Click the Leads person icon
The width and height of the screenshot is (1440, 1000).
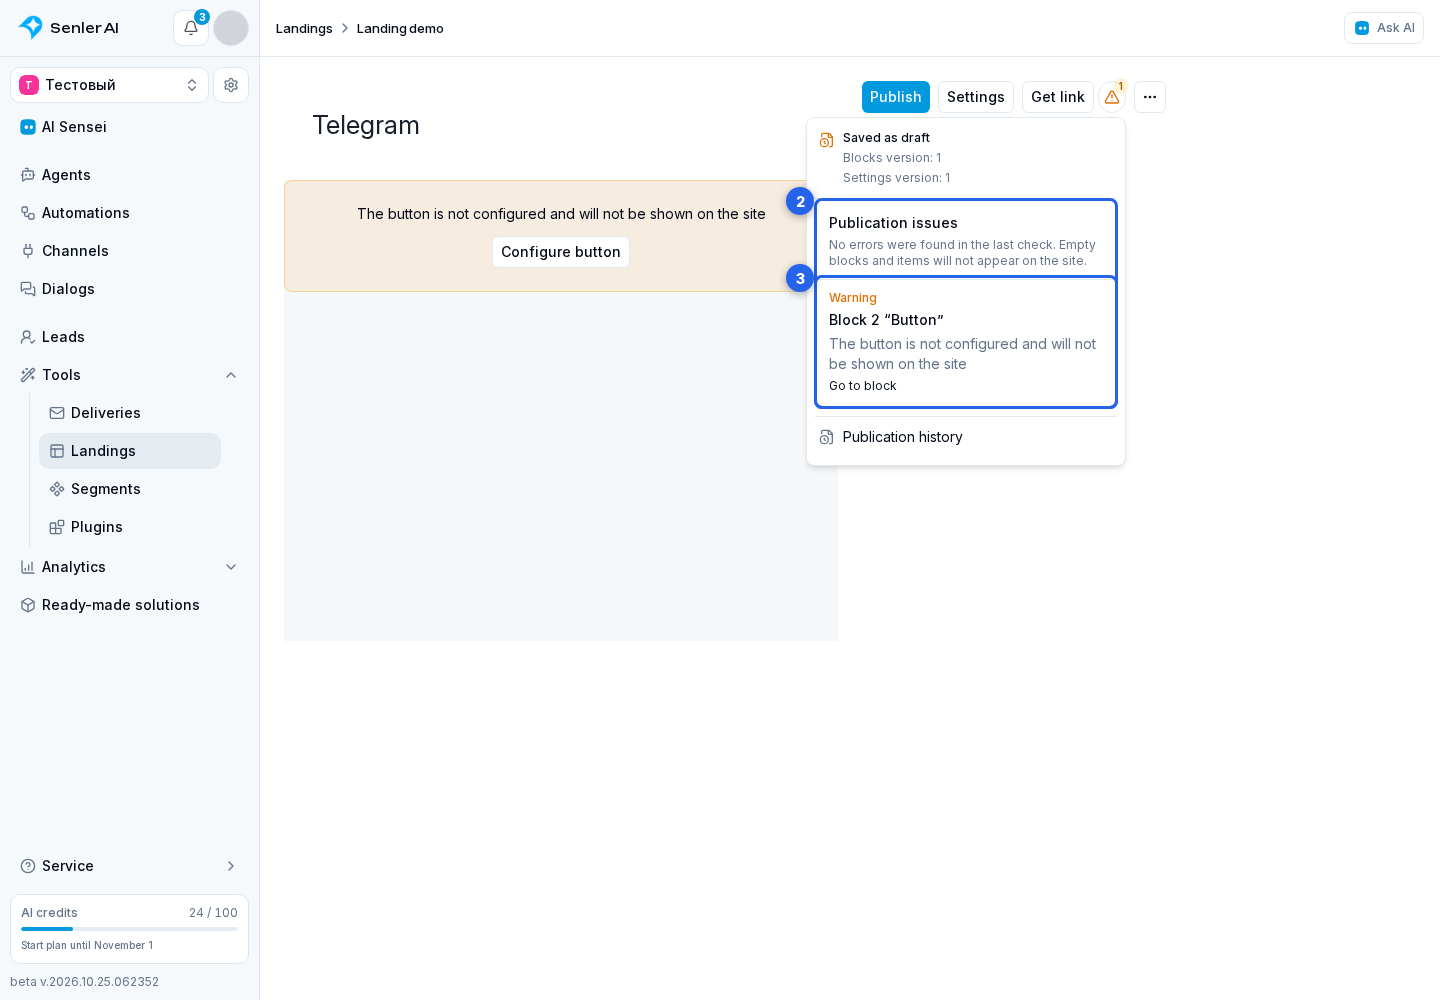click(x=28, y=337)
